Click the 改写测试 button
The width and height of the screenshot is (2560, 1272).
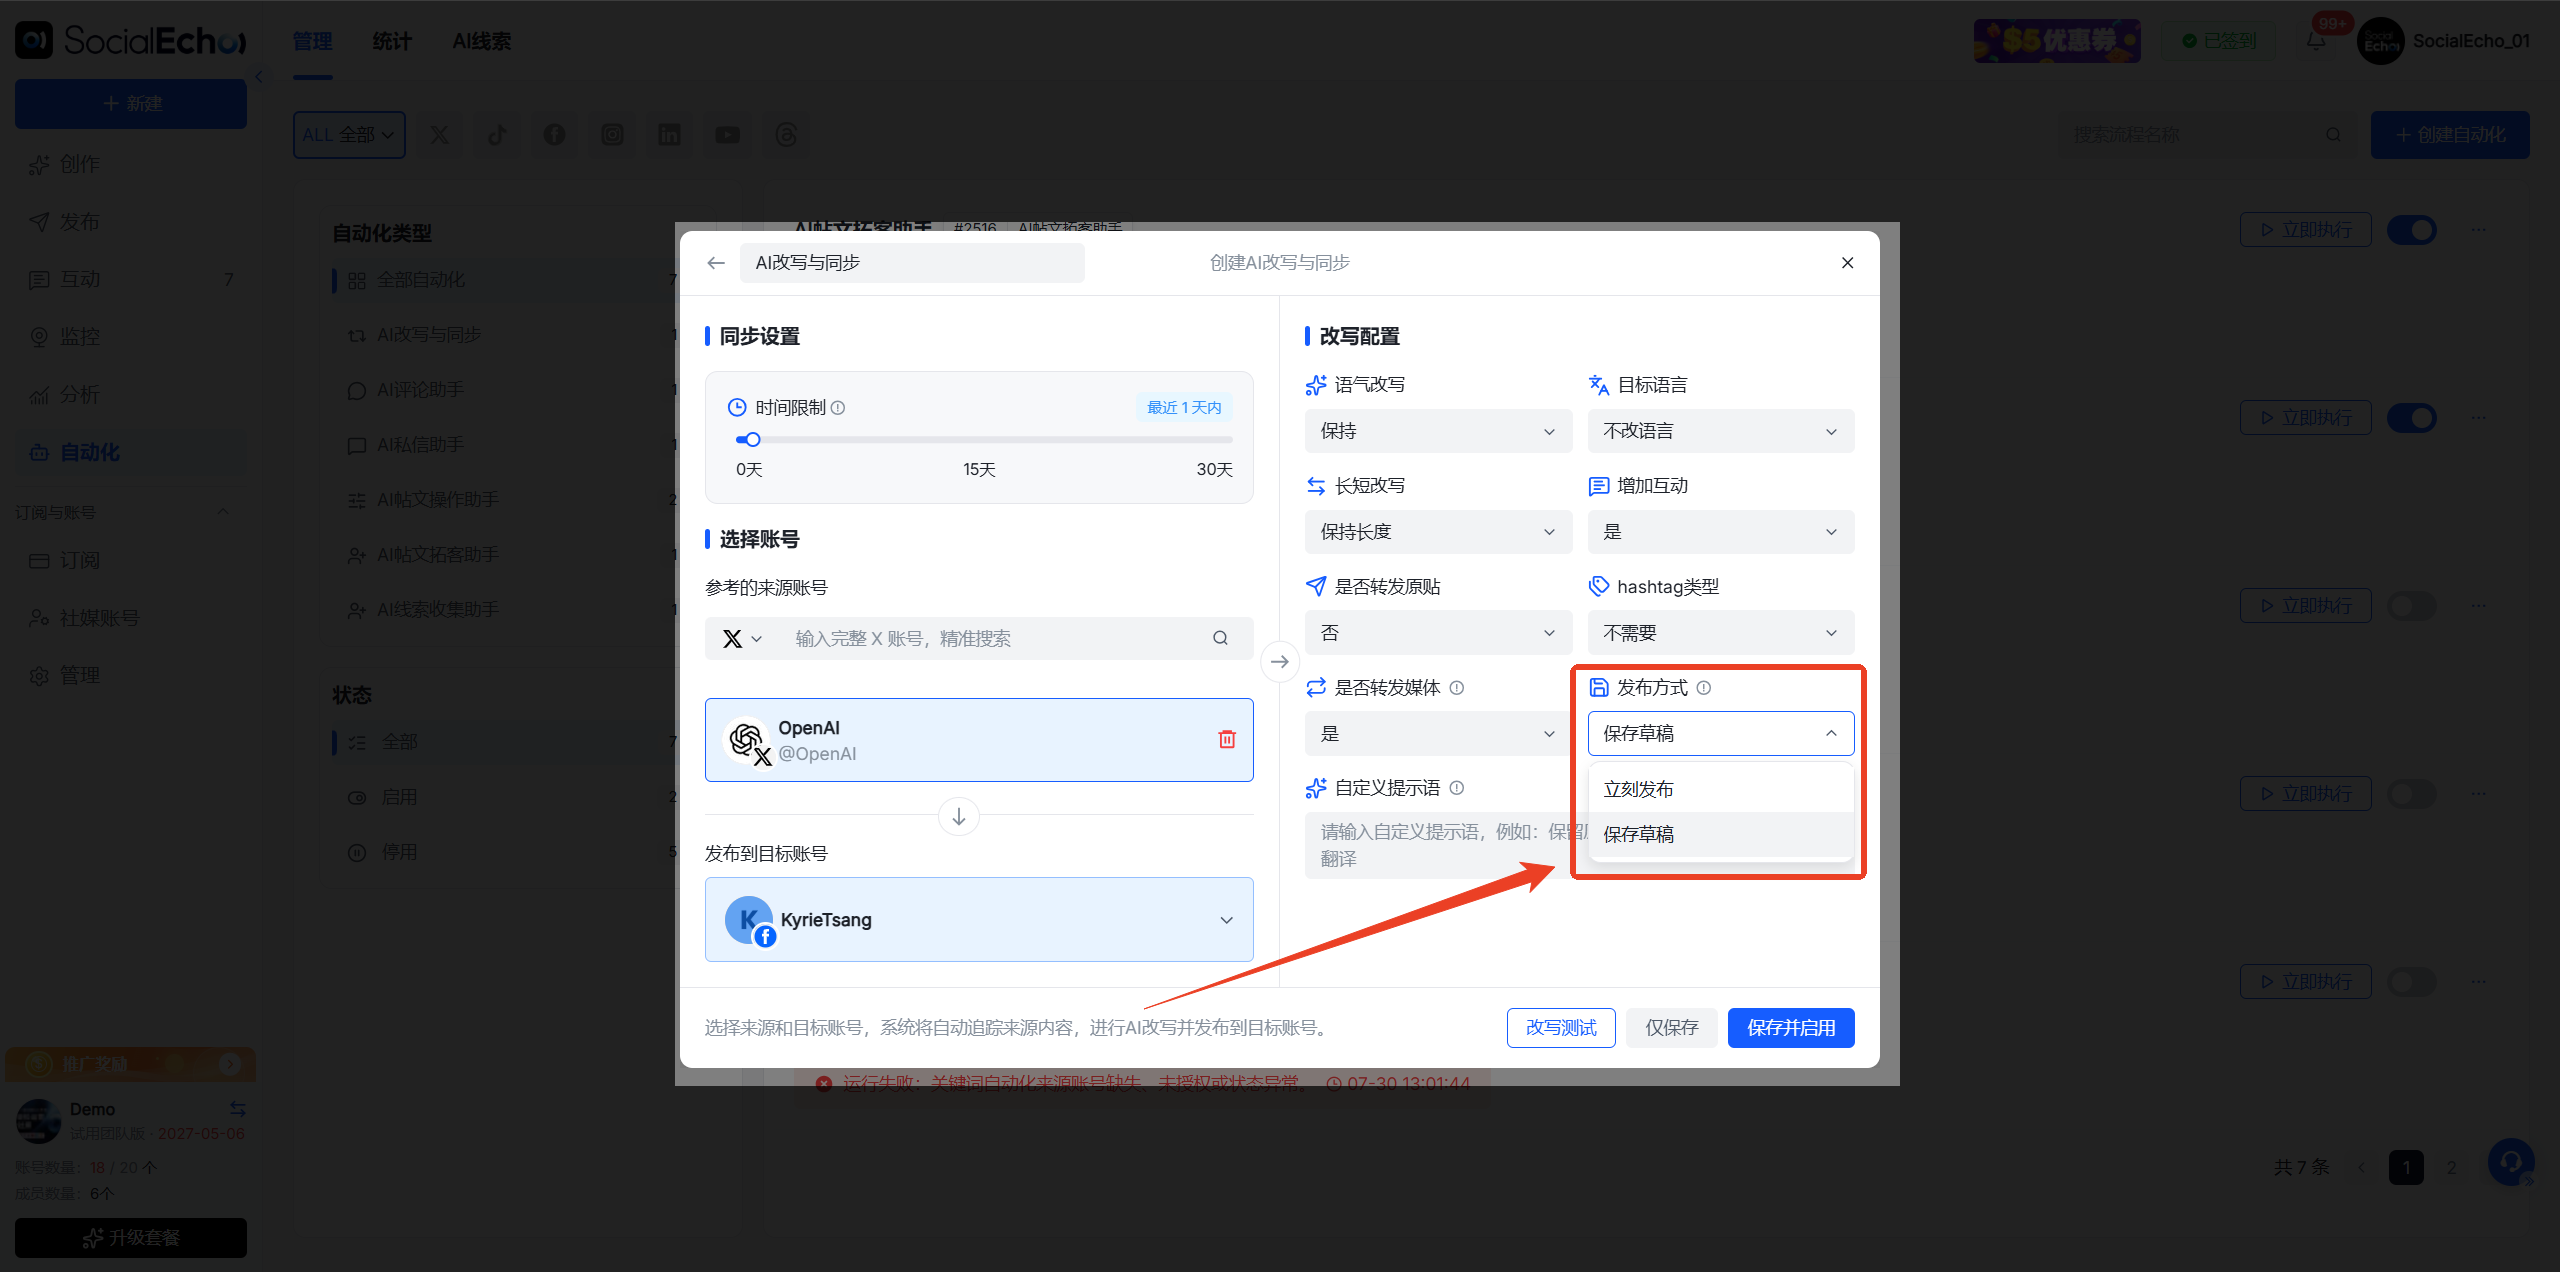coord(1560,1028)
